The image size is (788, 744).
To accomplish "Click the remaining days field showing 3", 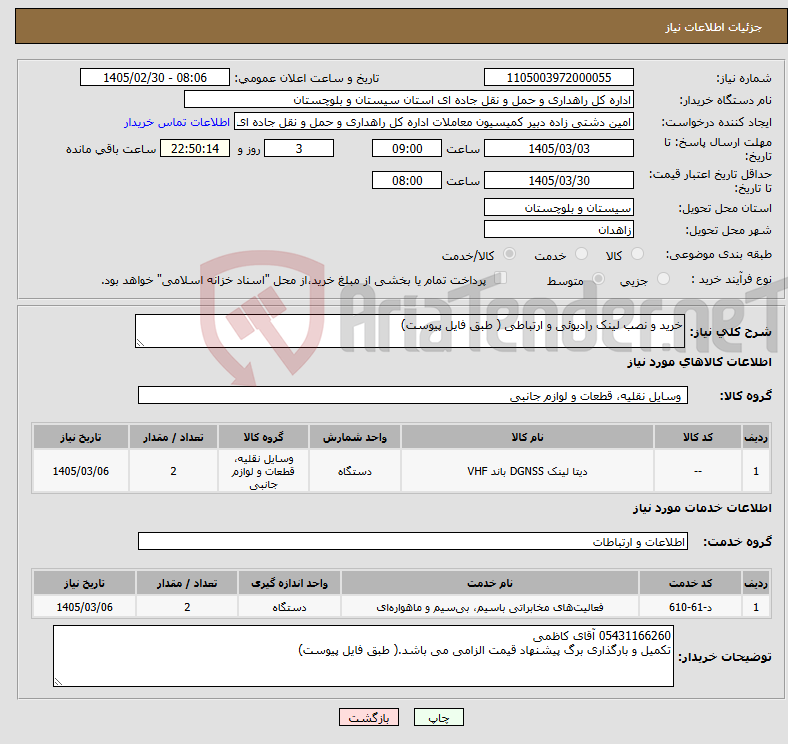I will point(299,148).
